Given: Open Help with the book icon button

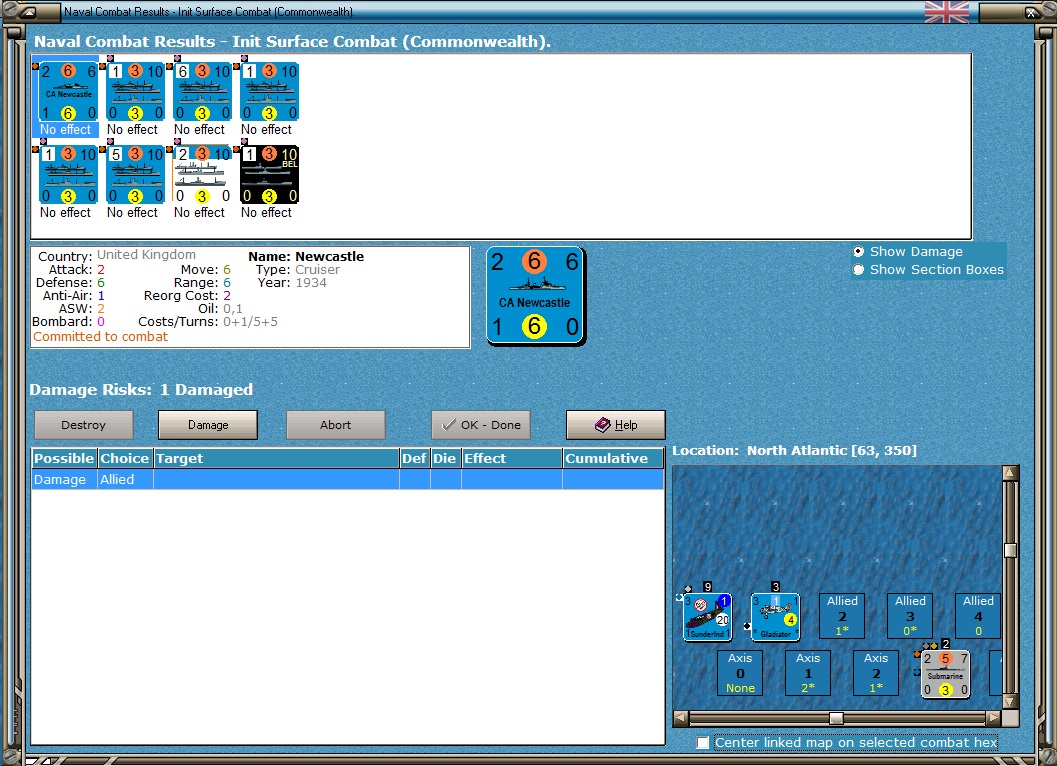Looking at the screenshot, I should 615,425.
